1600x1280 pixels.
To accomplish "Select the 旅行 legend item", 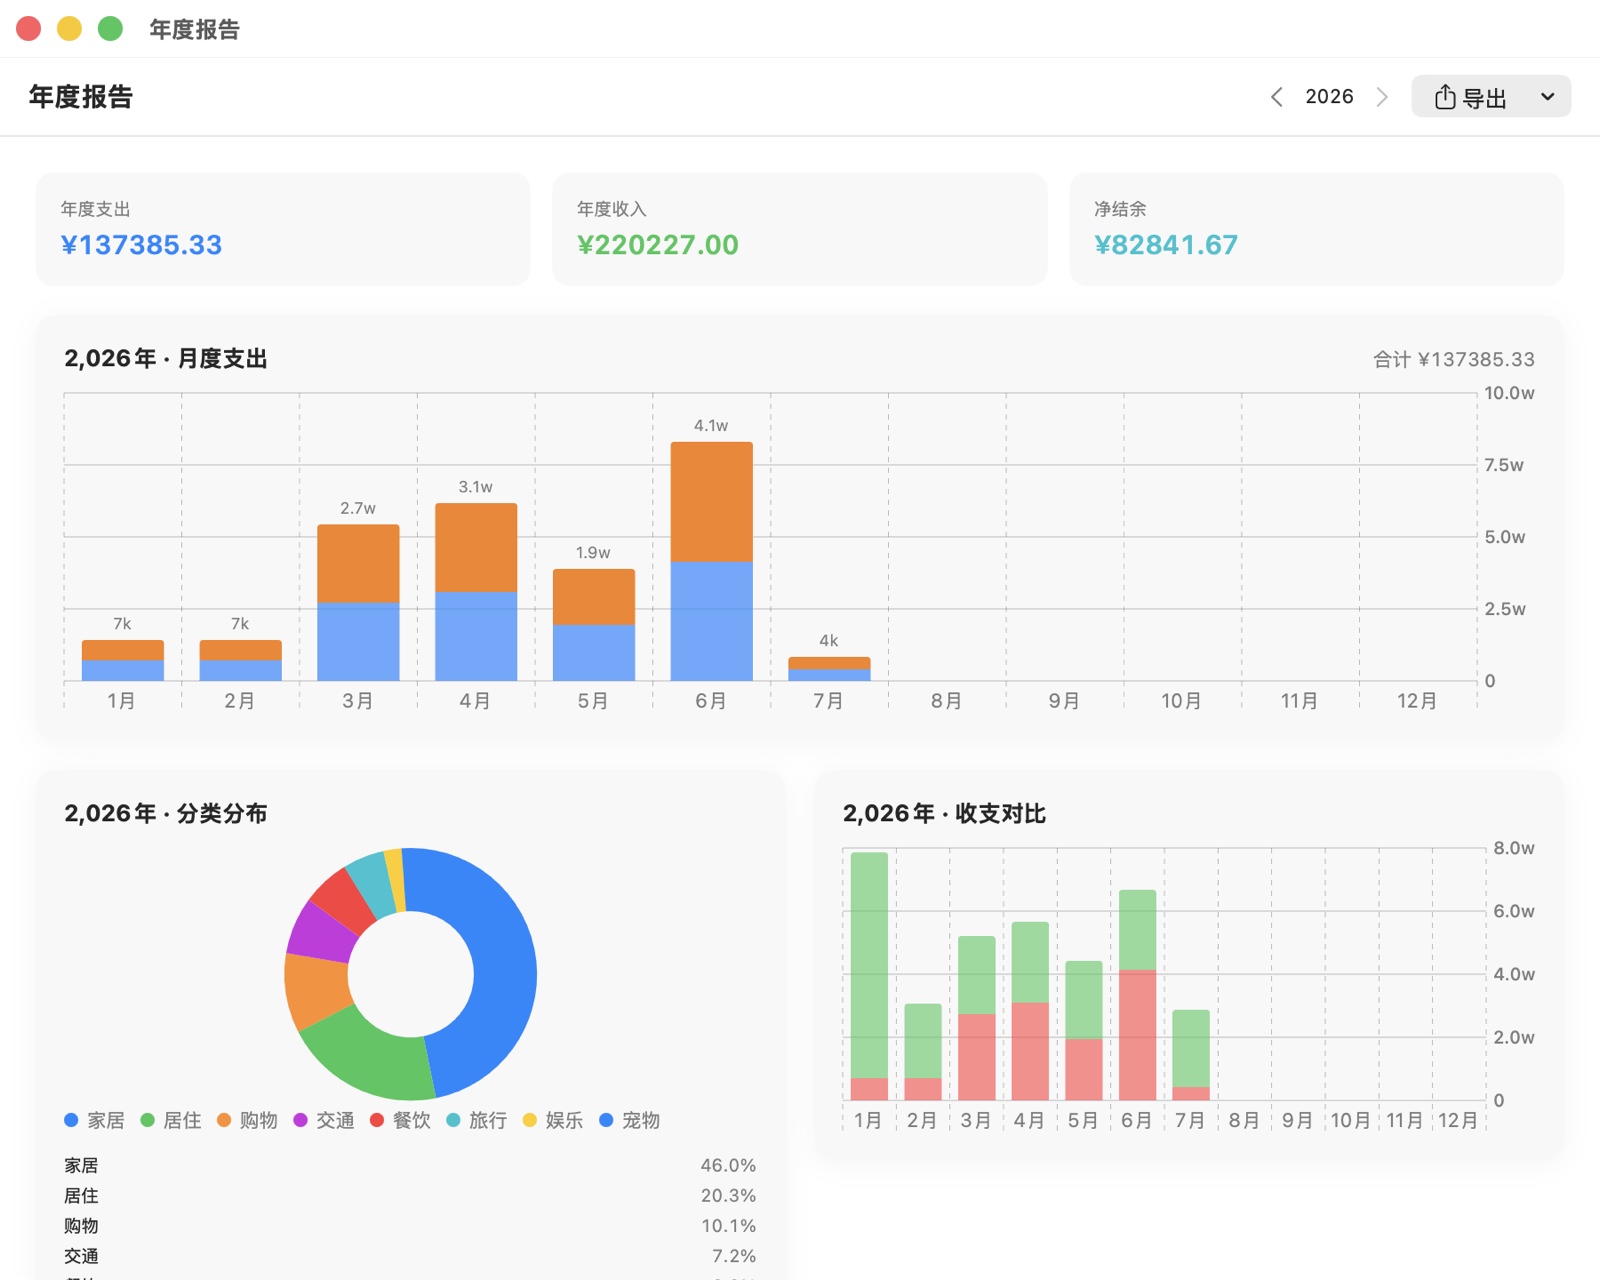I will (x=476, y=1120).
